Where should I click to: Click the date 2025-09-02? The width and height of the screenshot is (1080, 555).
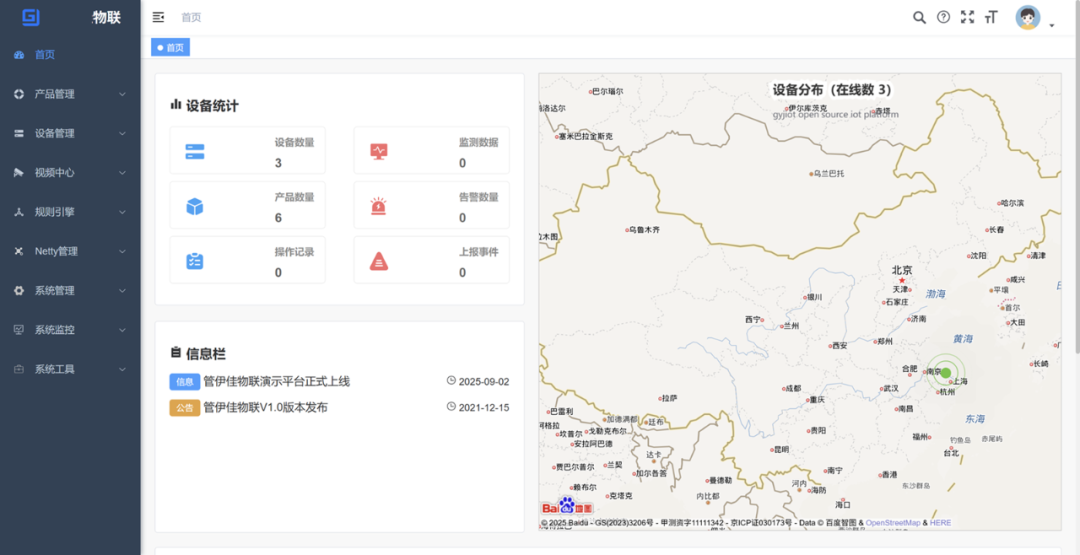click(x=484, y=381)
